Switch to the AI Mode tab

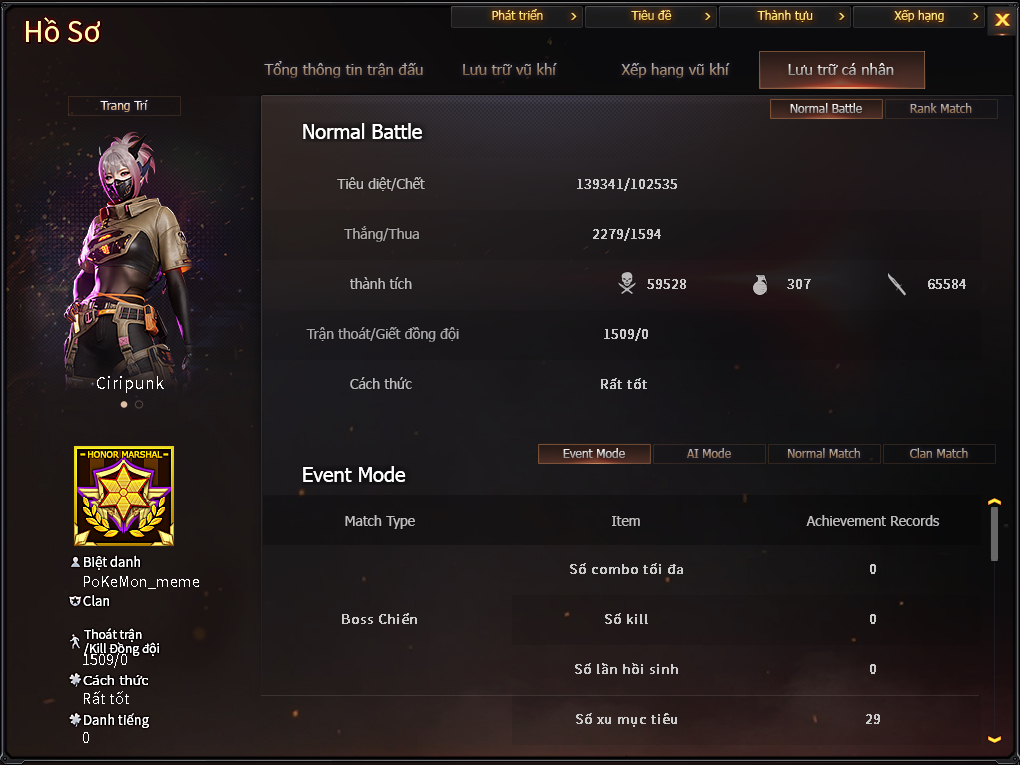click(709, 453)
